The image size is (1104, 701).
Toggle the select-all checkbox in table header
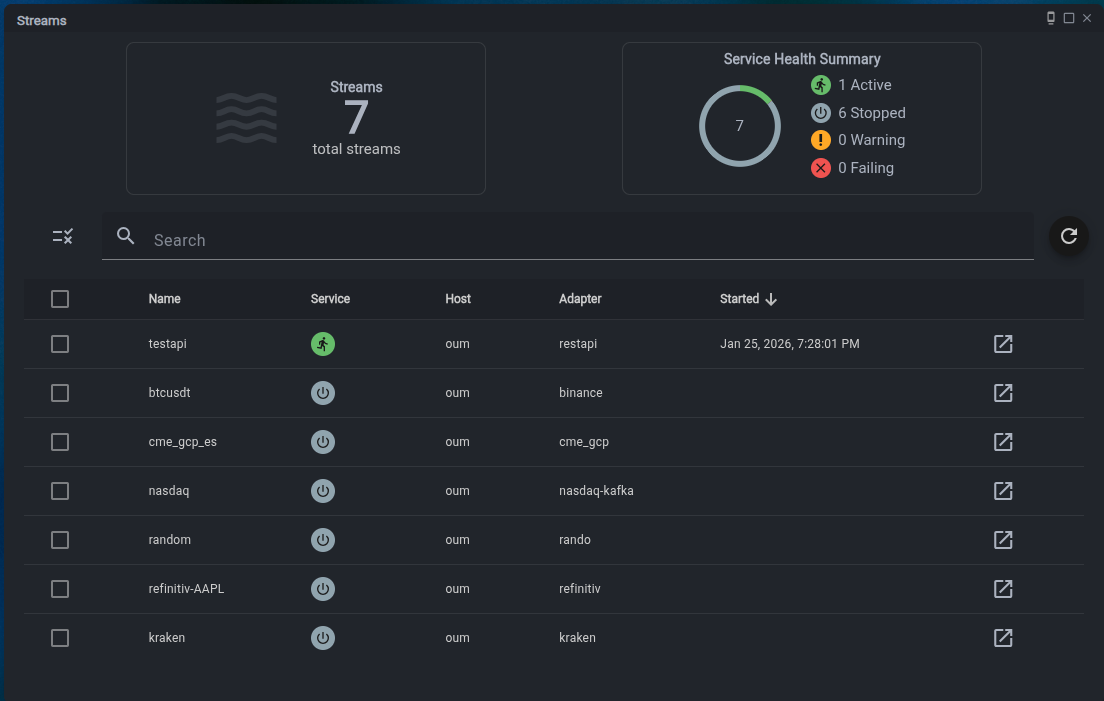point(60,299)
